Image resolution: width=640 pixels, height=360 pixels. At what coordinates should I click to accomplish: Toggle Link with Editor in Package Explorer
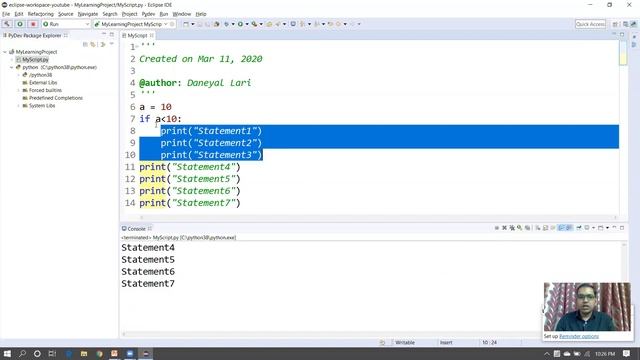tap(93, 44)
